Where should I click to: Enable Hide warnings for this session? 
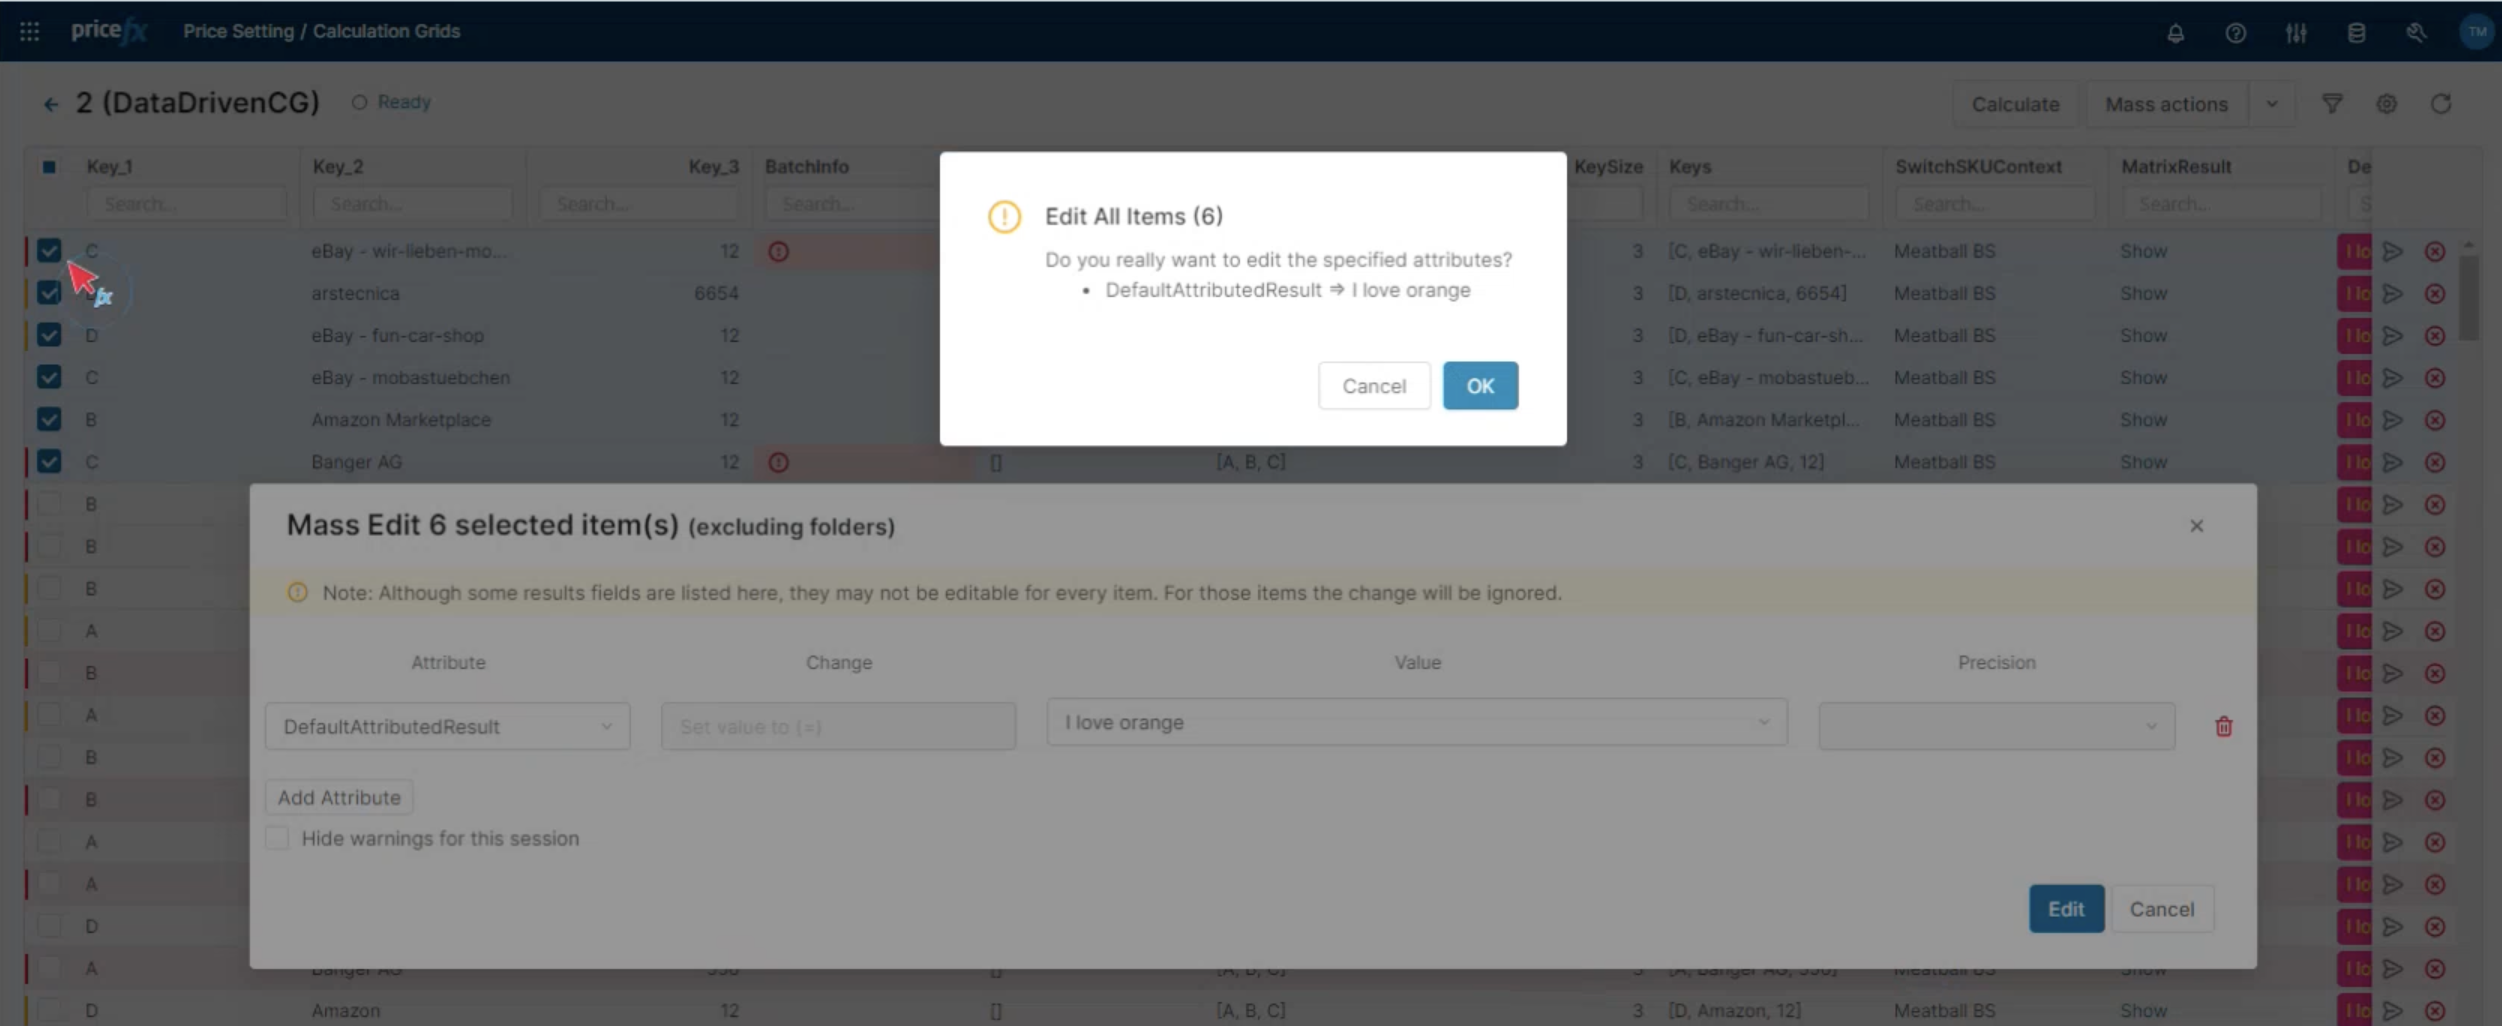pyautogui.click(x=277, y=838)
